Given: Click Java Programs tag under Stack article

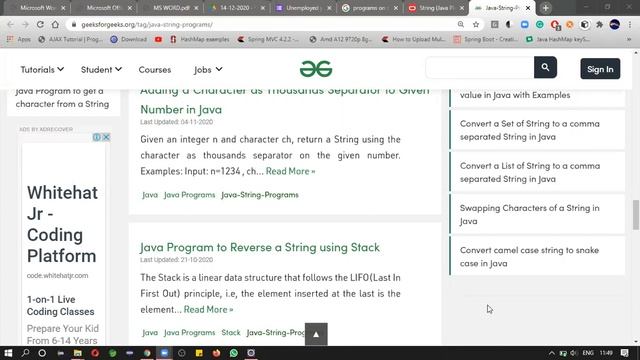Looking at the screenshot, I should pos(189,333).
